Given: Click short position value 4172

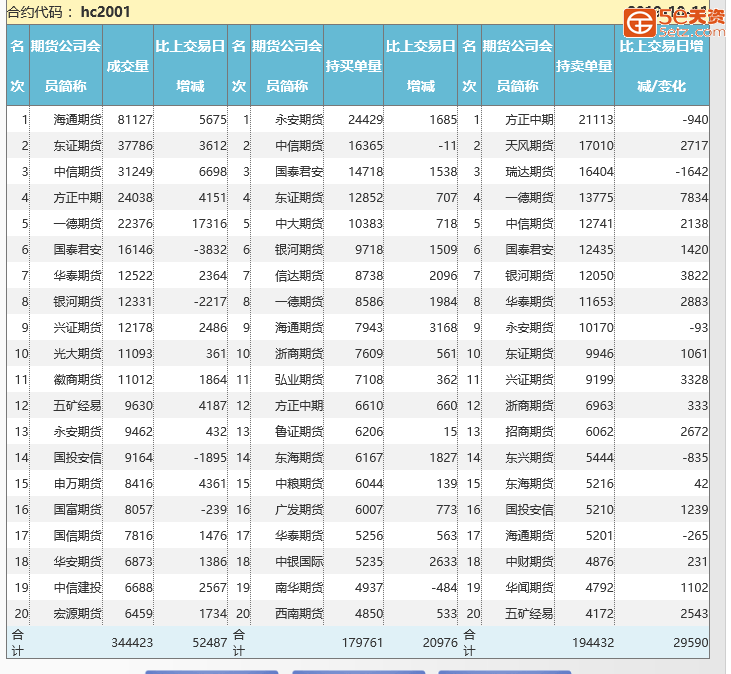Looking at the screenshot, I should tap(600, 613).
